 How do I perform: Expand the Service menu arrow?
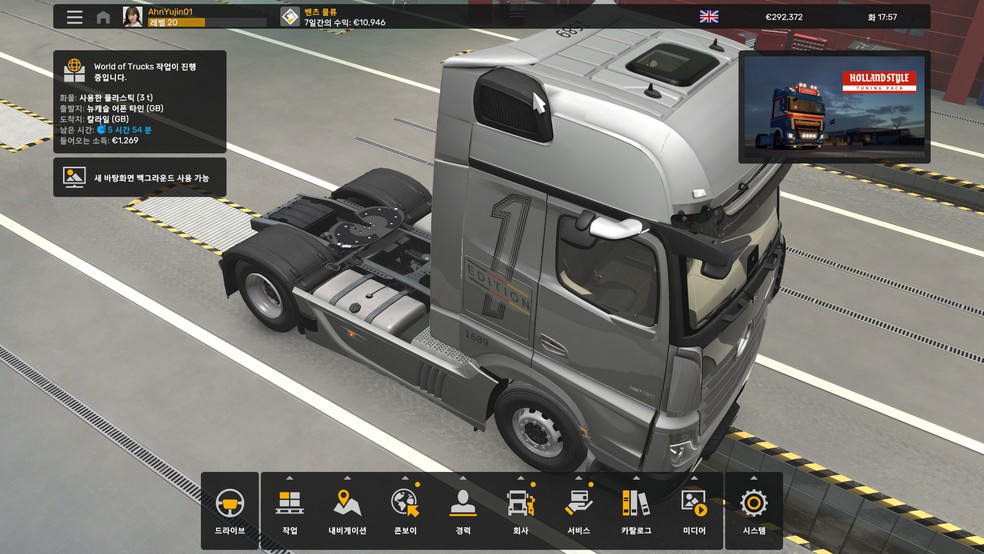579,478
